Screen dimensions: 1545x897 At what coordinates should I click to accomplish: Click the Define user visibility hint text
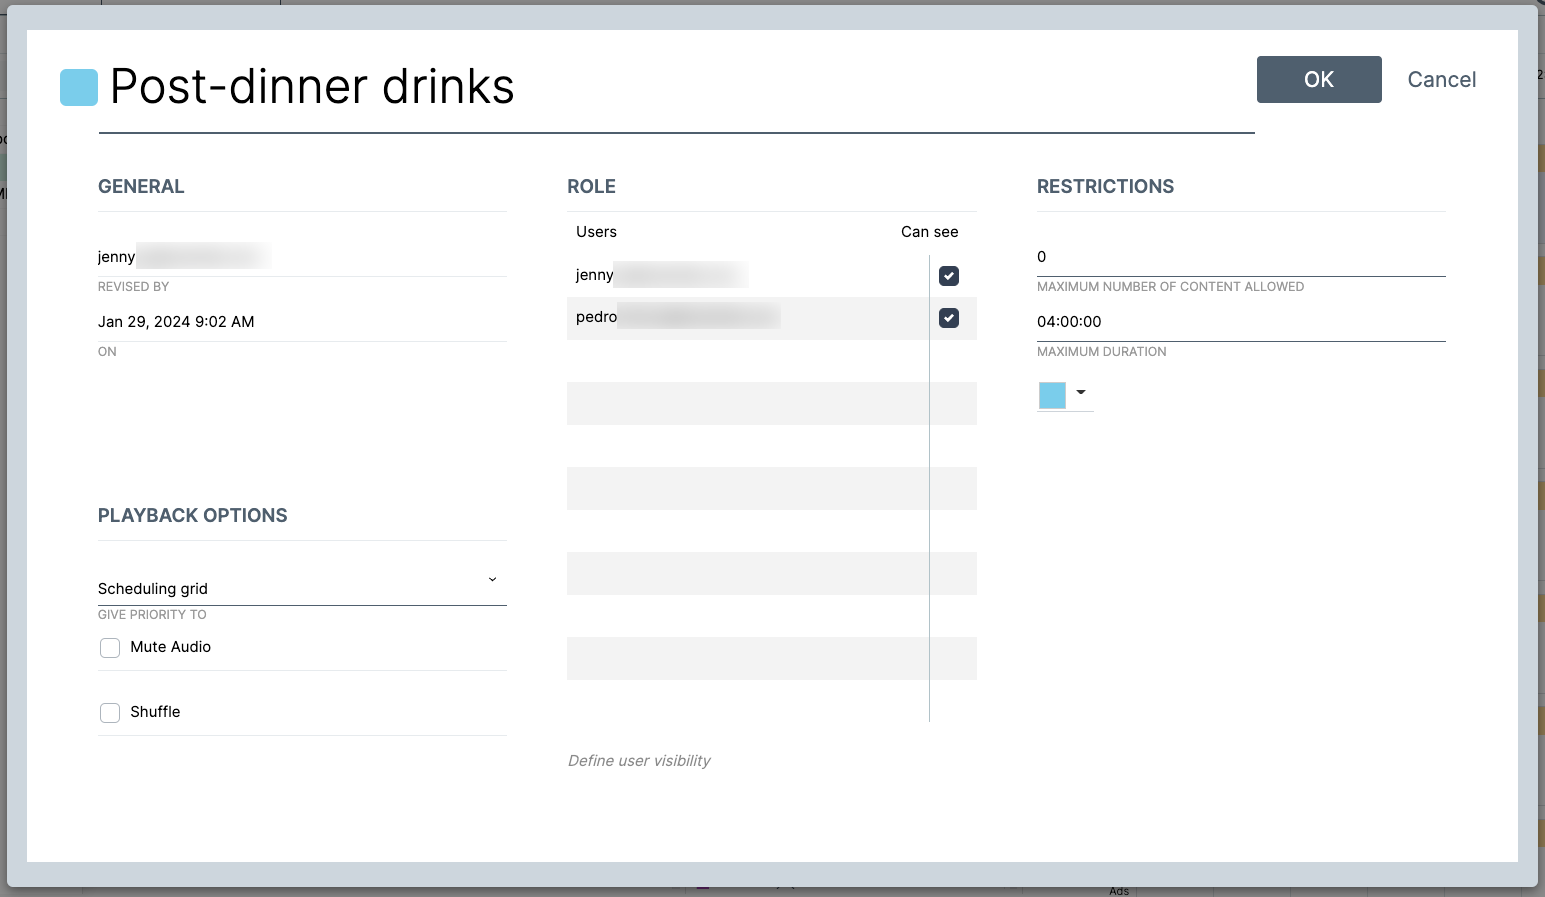pos(639,761)
